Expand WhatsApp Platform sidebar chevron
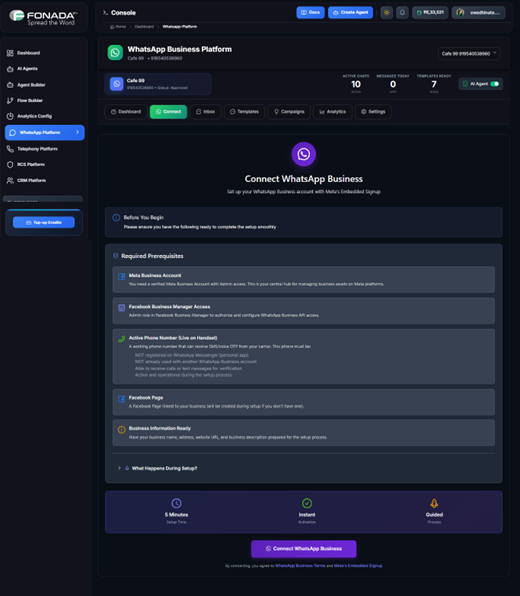Viewport: 520px width, 596px height. [x=77, y=132]
